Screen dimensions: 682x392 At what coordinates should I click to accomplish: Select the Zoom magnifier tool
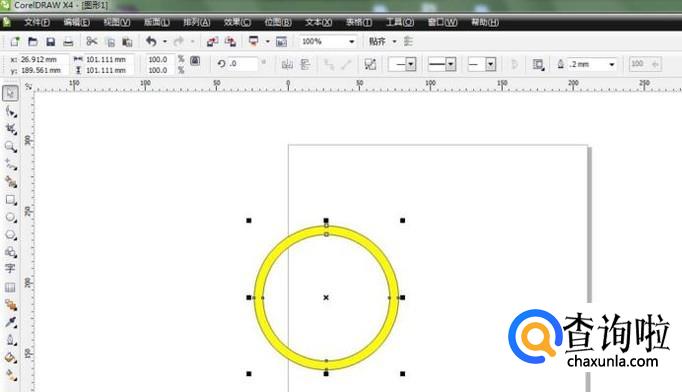[10, 147]
